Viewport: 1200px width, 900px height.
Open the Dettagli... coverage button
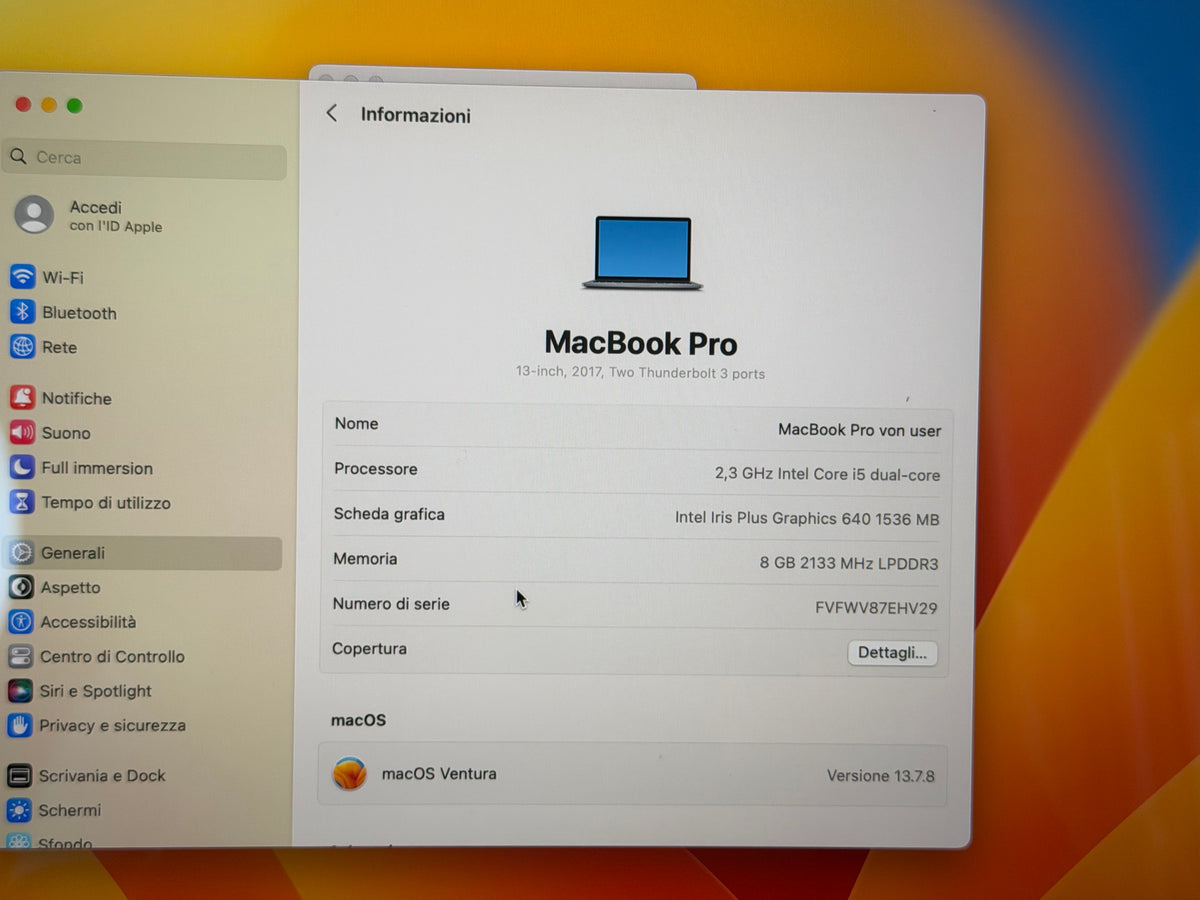pyautogui.click(x=892, y=653)
